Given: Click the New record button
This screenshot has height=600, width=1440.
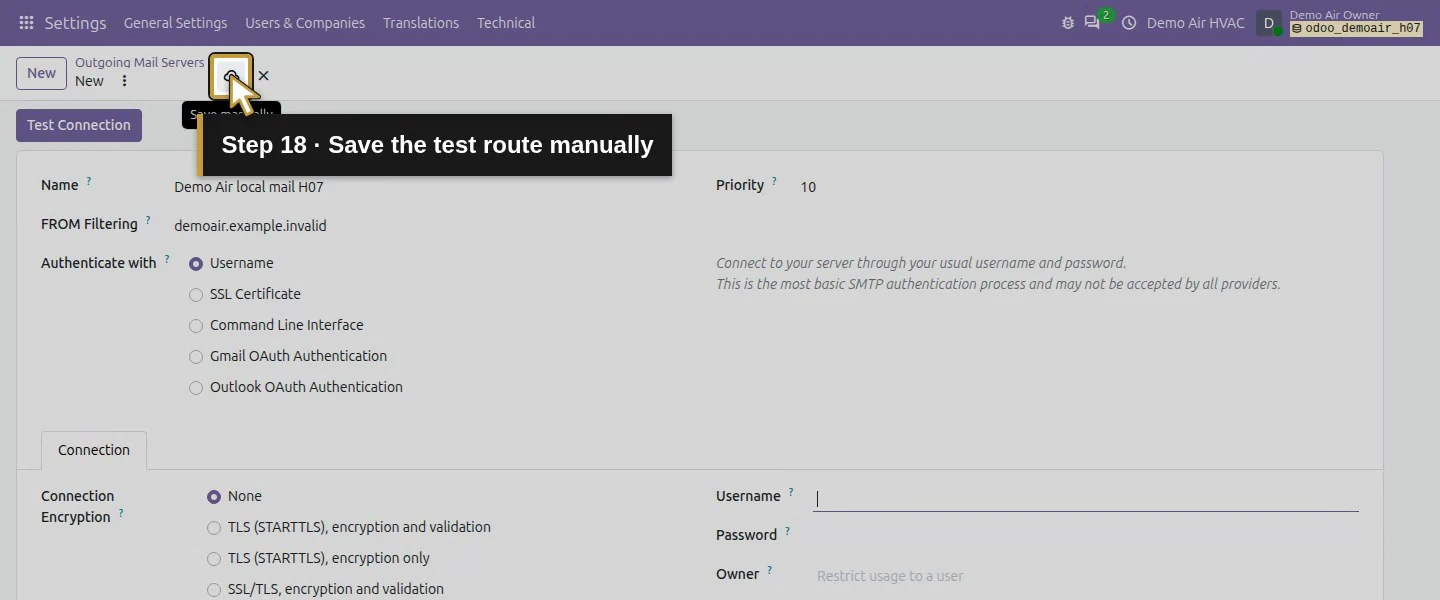Looking at the screenshot, I should pos(41,73).
